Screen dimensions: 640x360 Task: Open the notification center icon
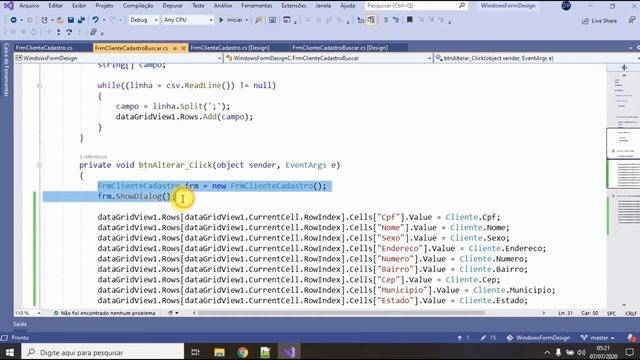629,352
